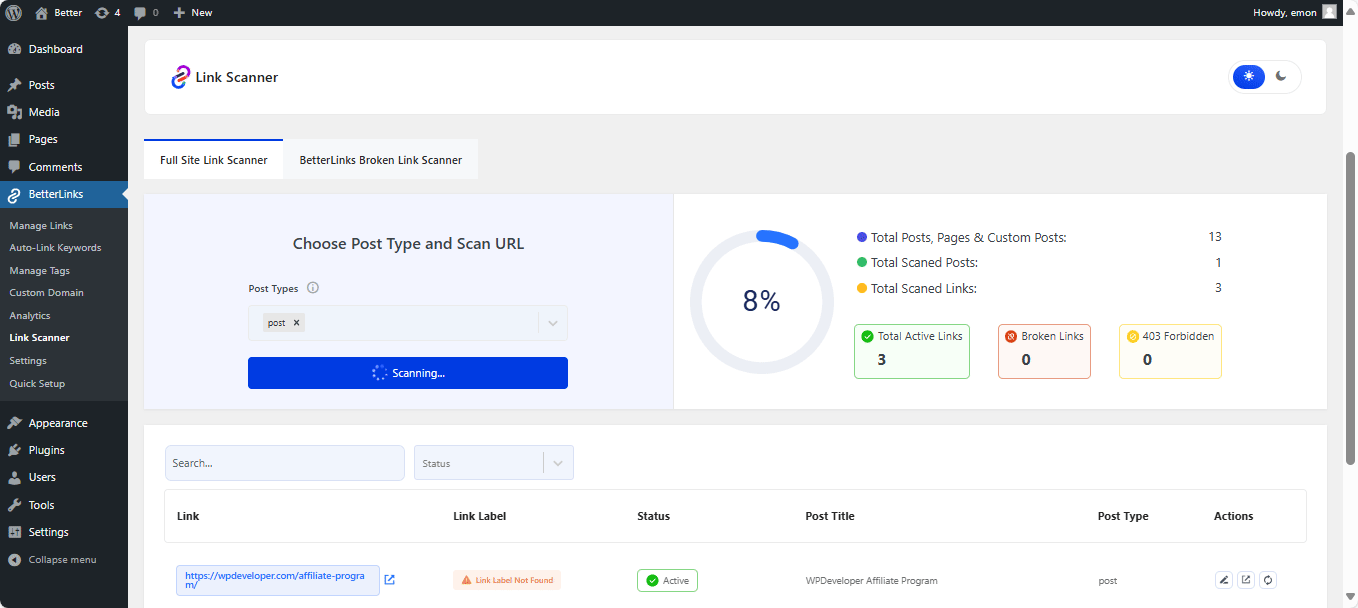This screenshot has width=1358, height=608.
Task: Click the edit pencil icon in Actions column
Action: coord(1224,580)
